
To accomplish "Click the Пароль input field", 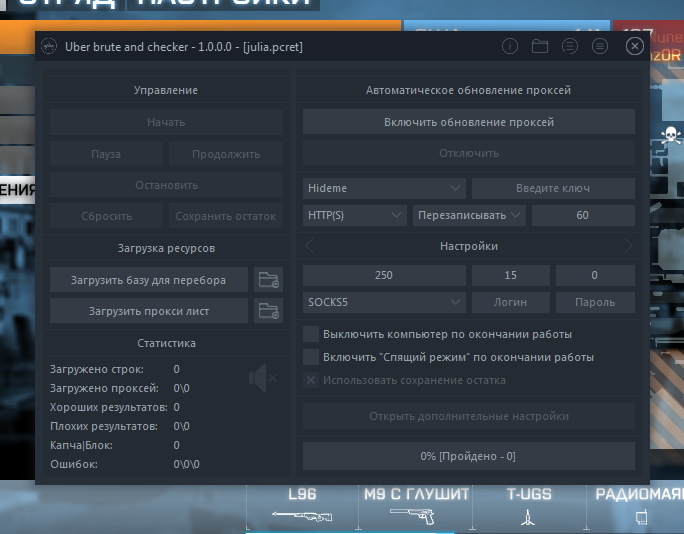I will click(x=595, y=302).
